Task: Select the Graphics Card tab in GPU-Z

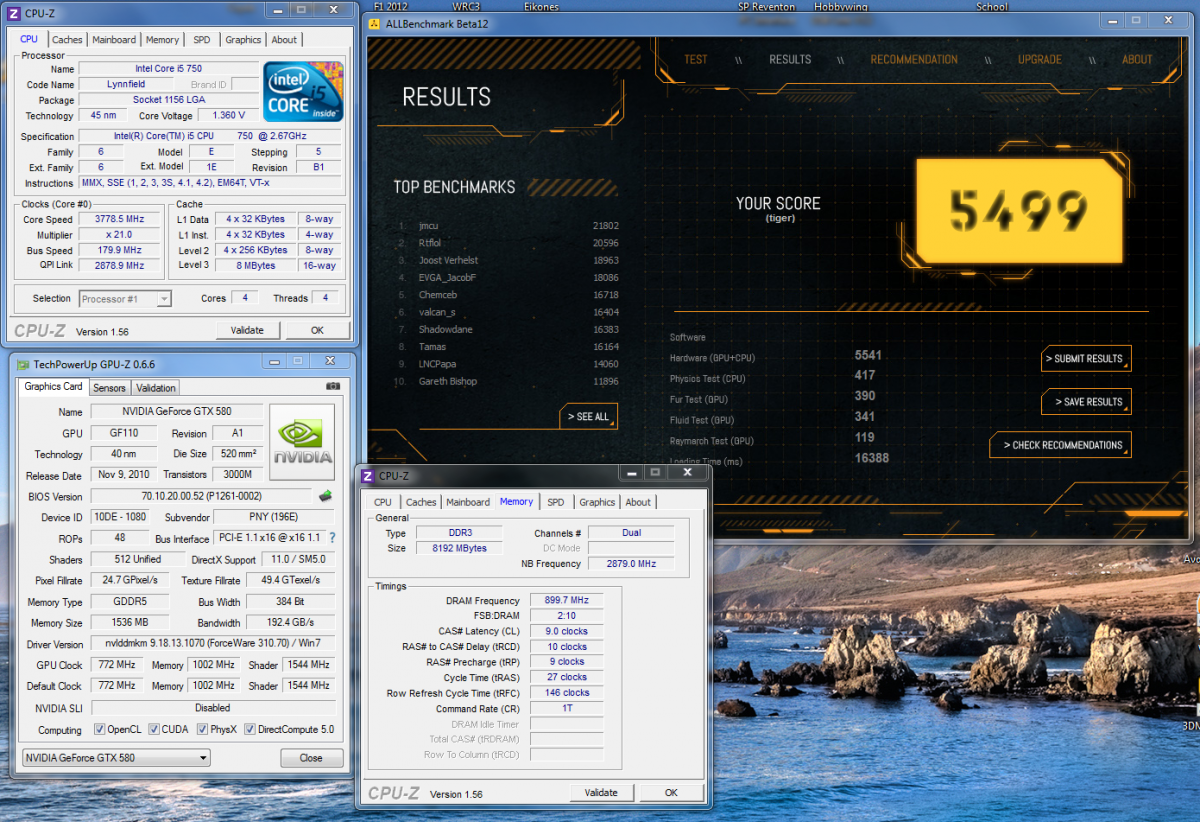Action: tap(54, 386)
